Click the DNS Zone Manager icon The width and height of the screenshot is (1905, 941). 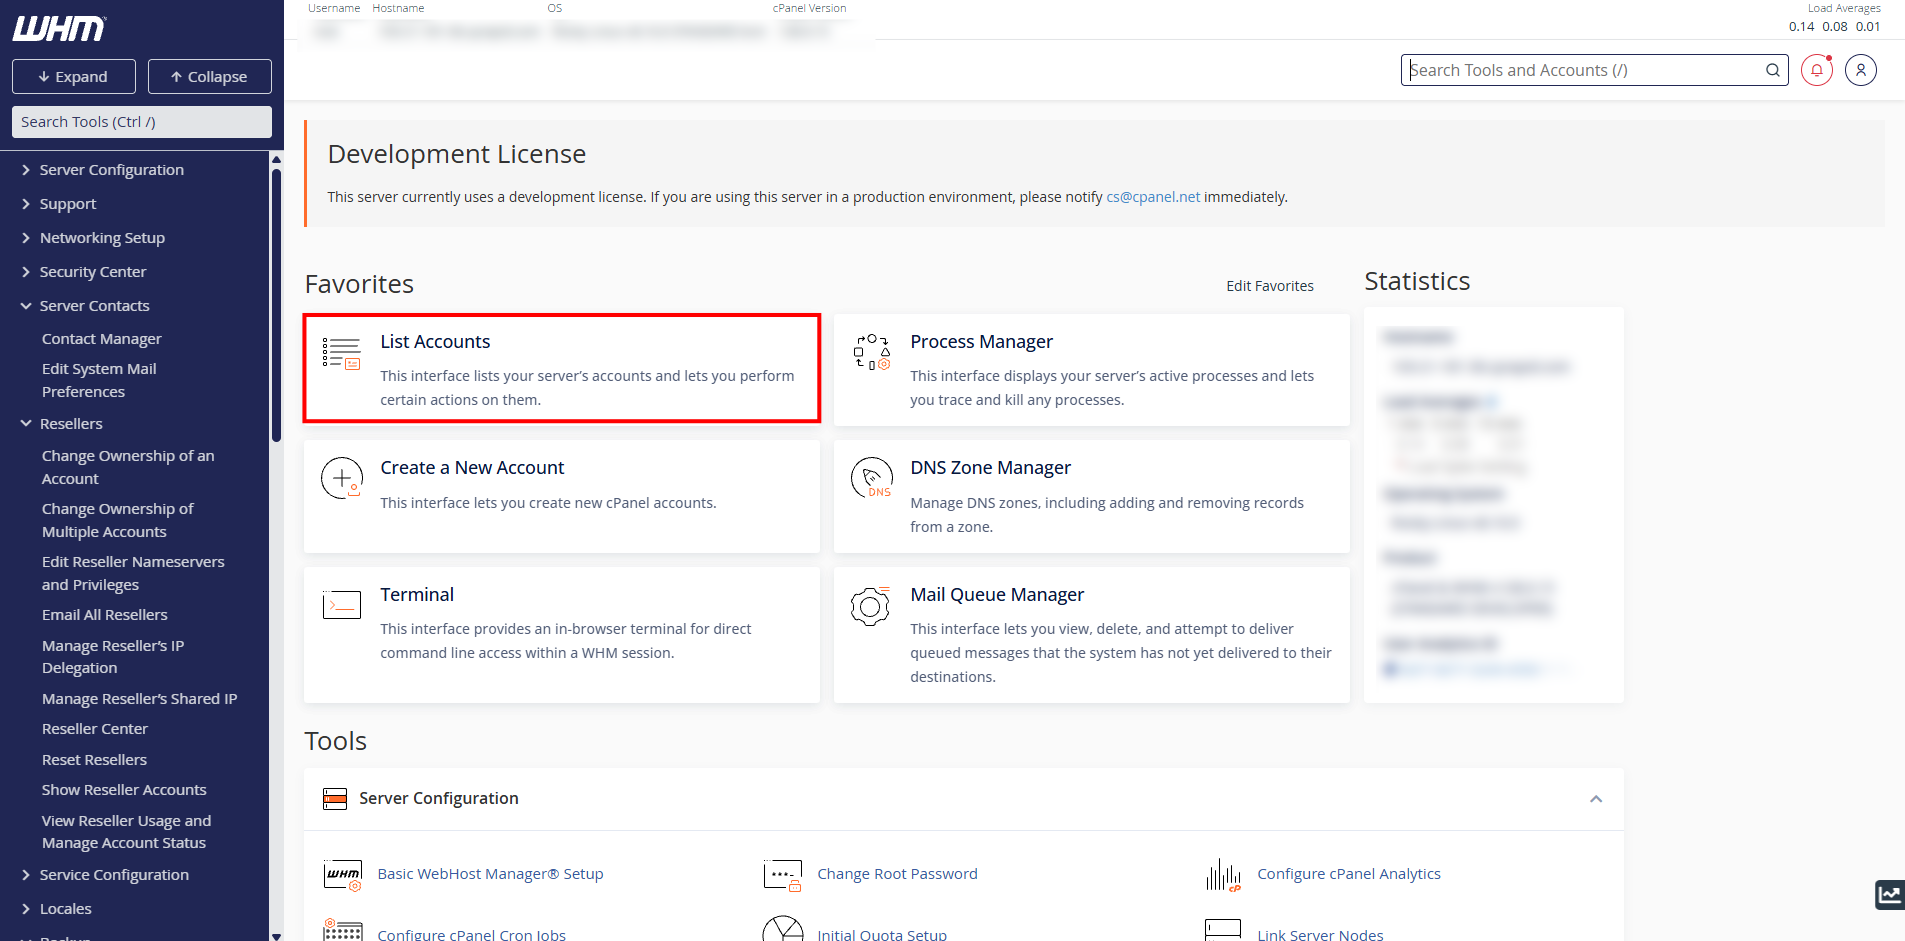871,478
